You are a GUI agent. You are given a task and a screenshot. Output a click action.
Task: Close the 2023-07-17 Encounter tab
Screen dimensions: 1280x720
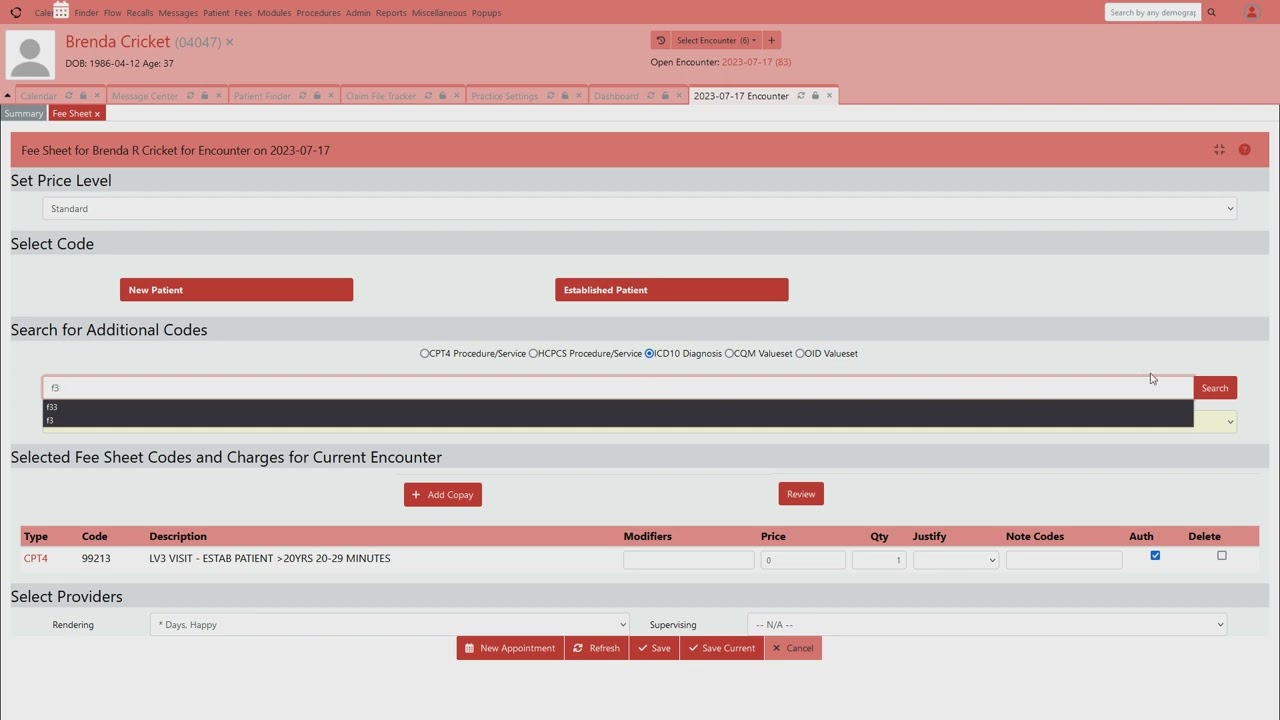pos(829,96)
